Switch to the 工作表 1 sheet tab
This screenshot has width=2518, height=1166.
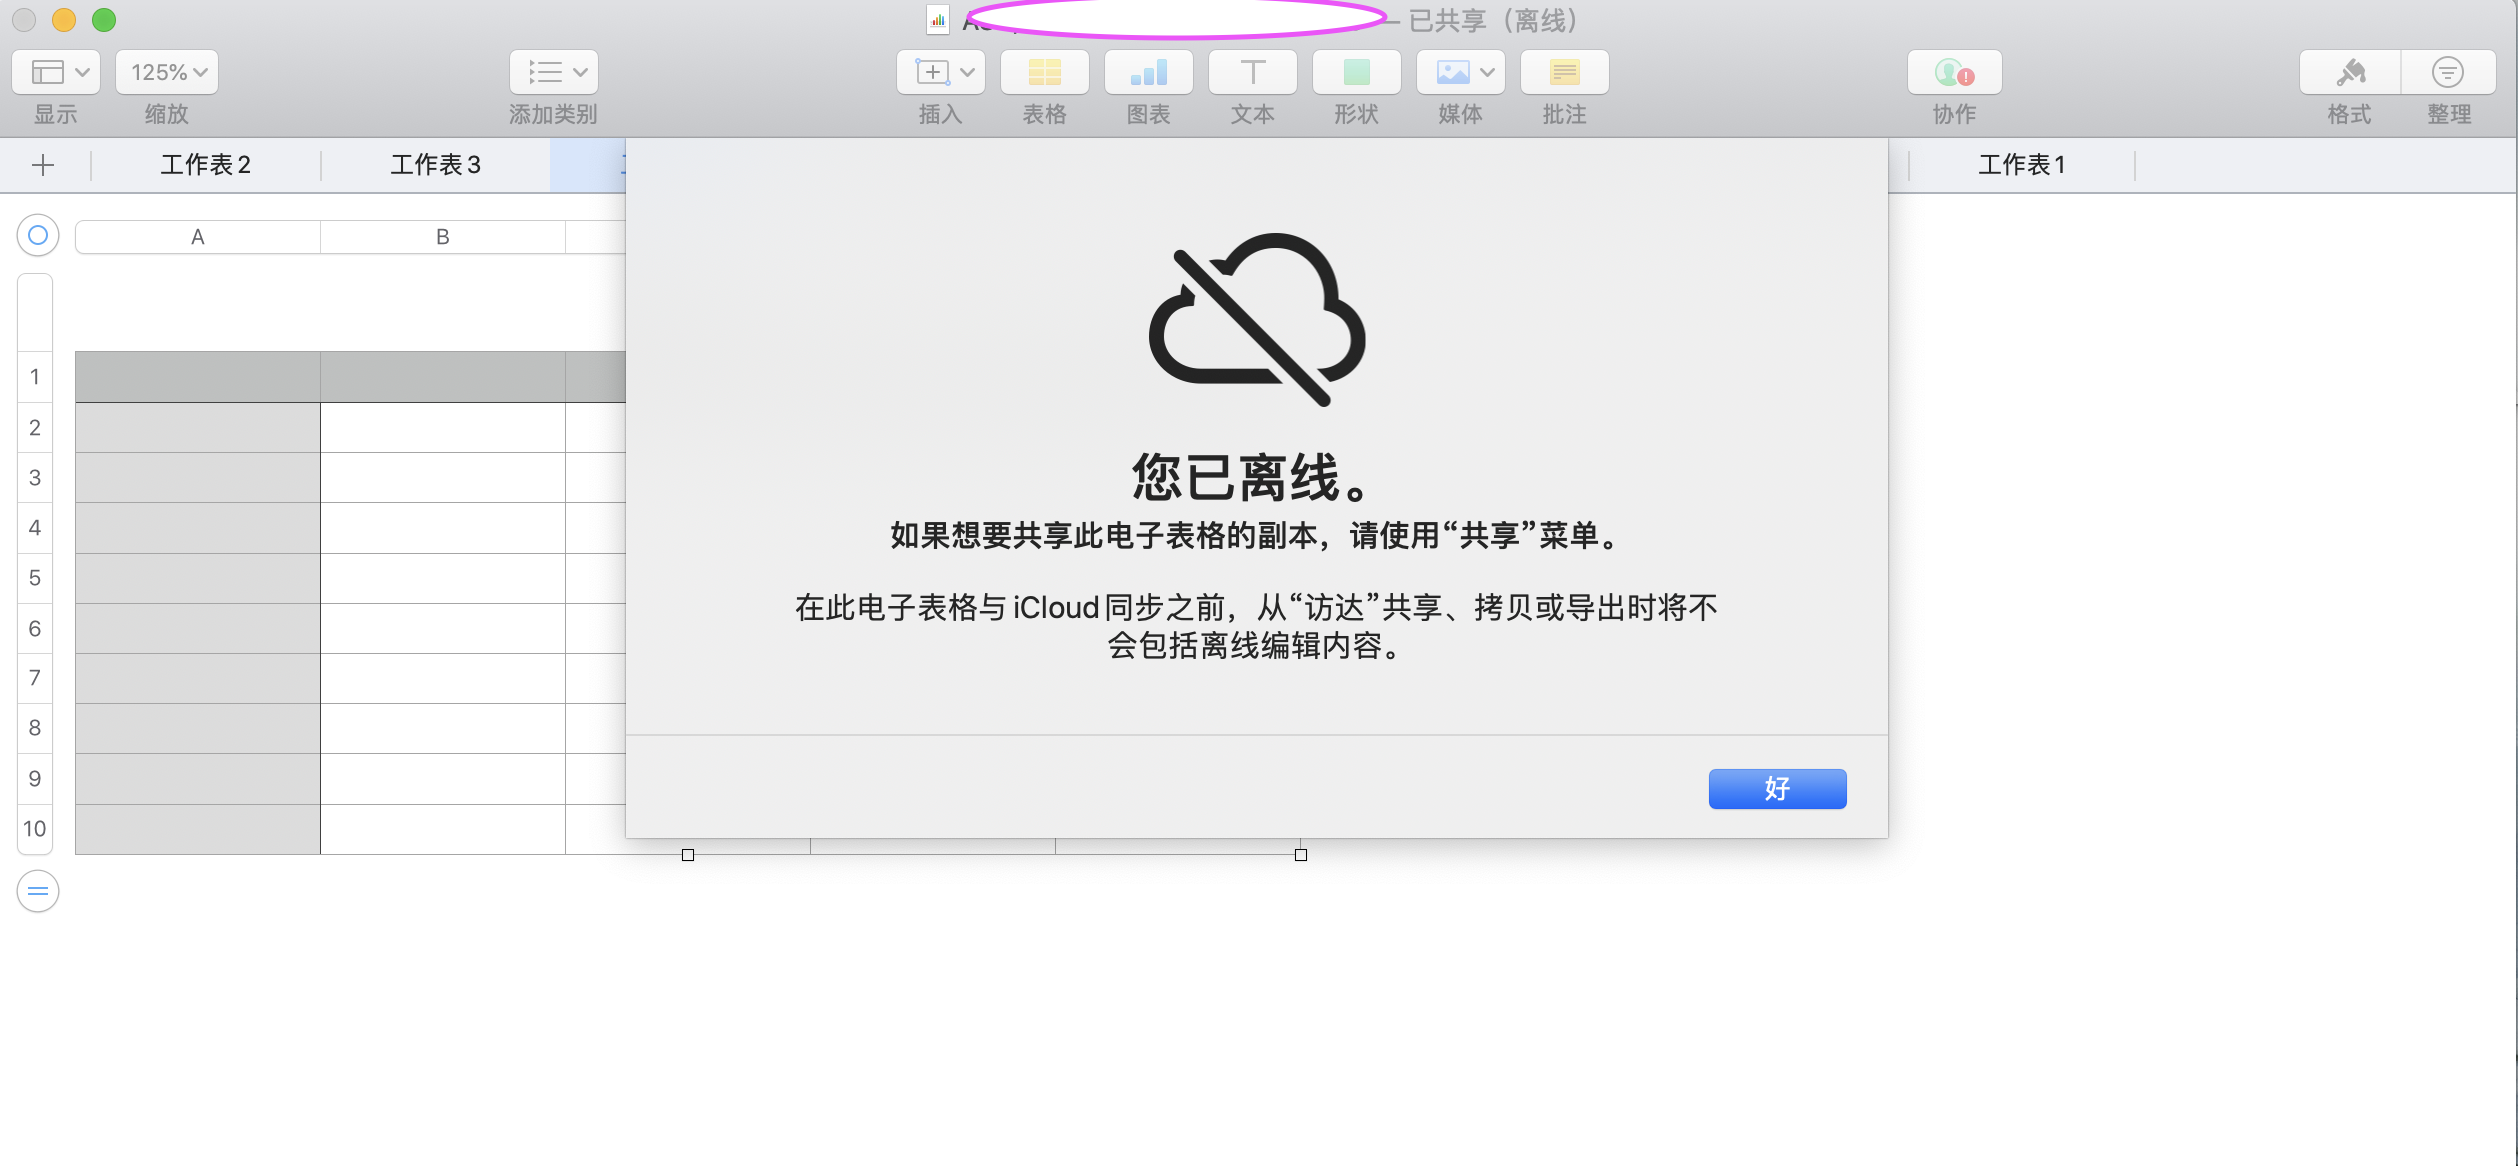tap(2021, 165)
